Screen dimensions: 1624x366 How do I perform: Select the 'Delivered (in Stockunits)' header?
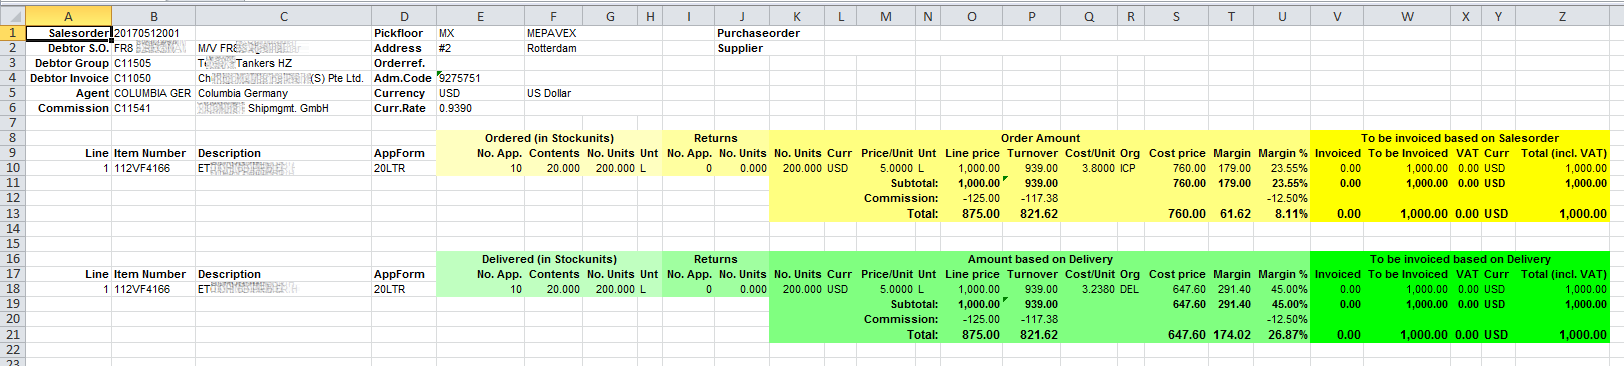[x=549, y=259]
